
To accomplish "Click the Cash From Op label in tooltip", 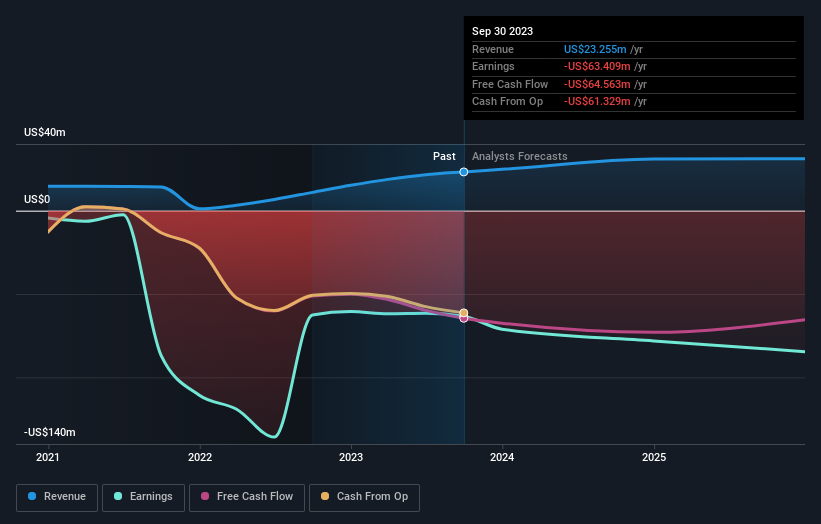I will [x=507, y=102].
